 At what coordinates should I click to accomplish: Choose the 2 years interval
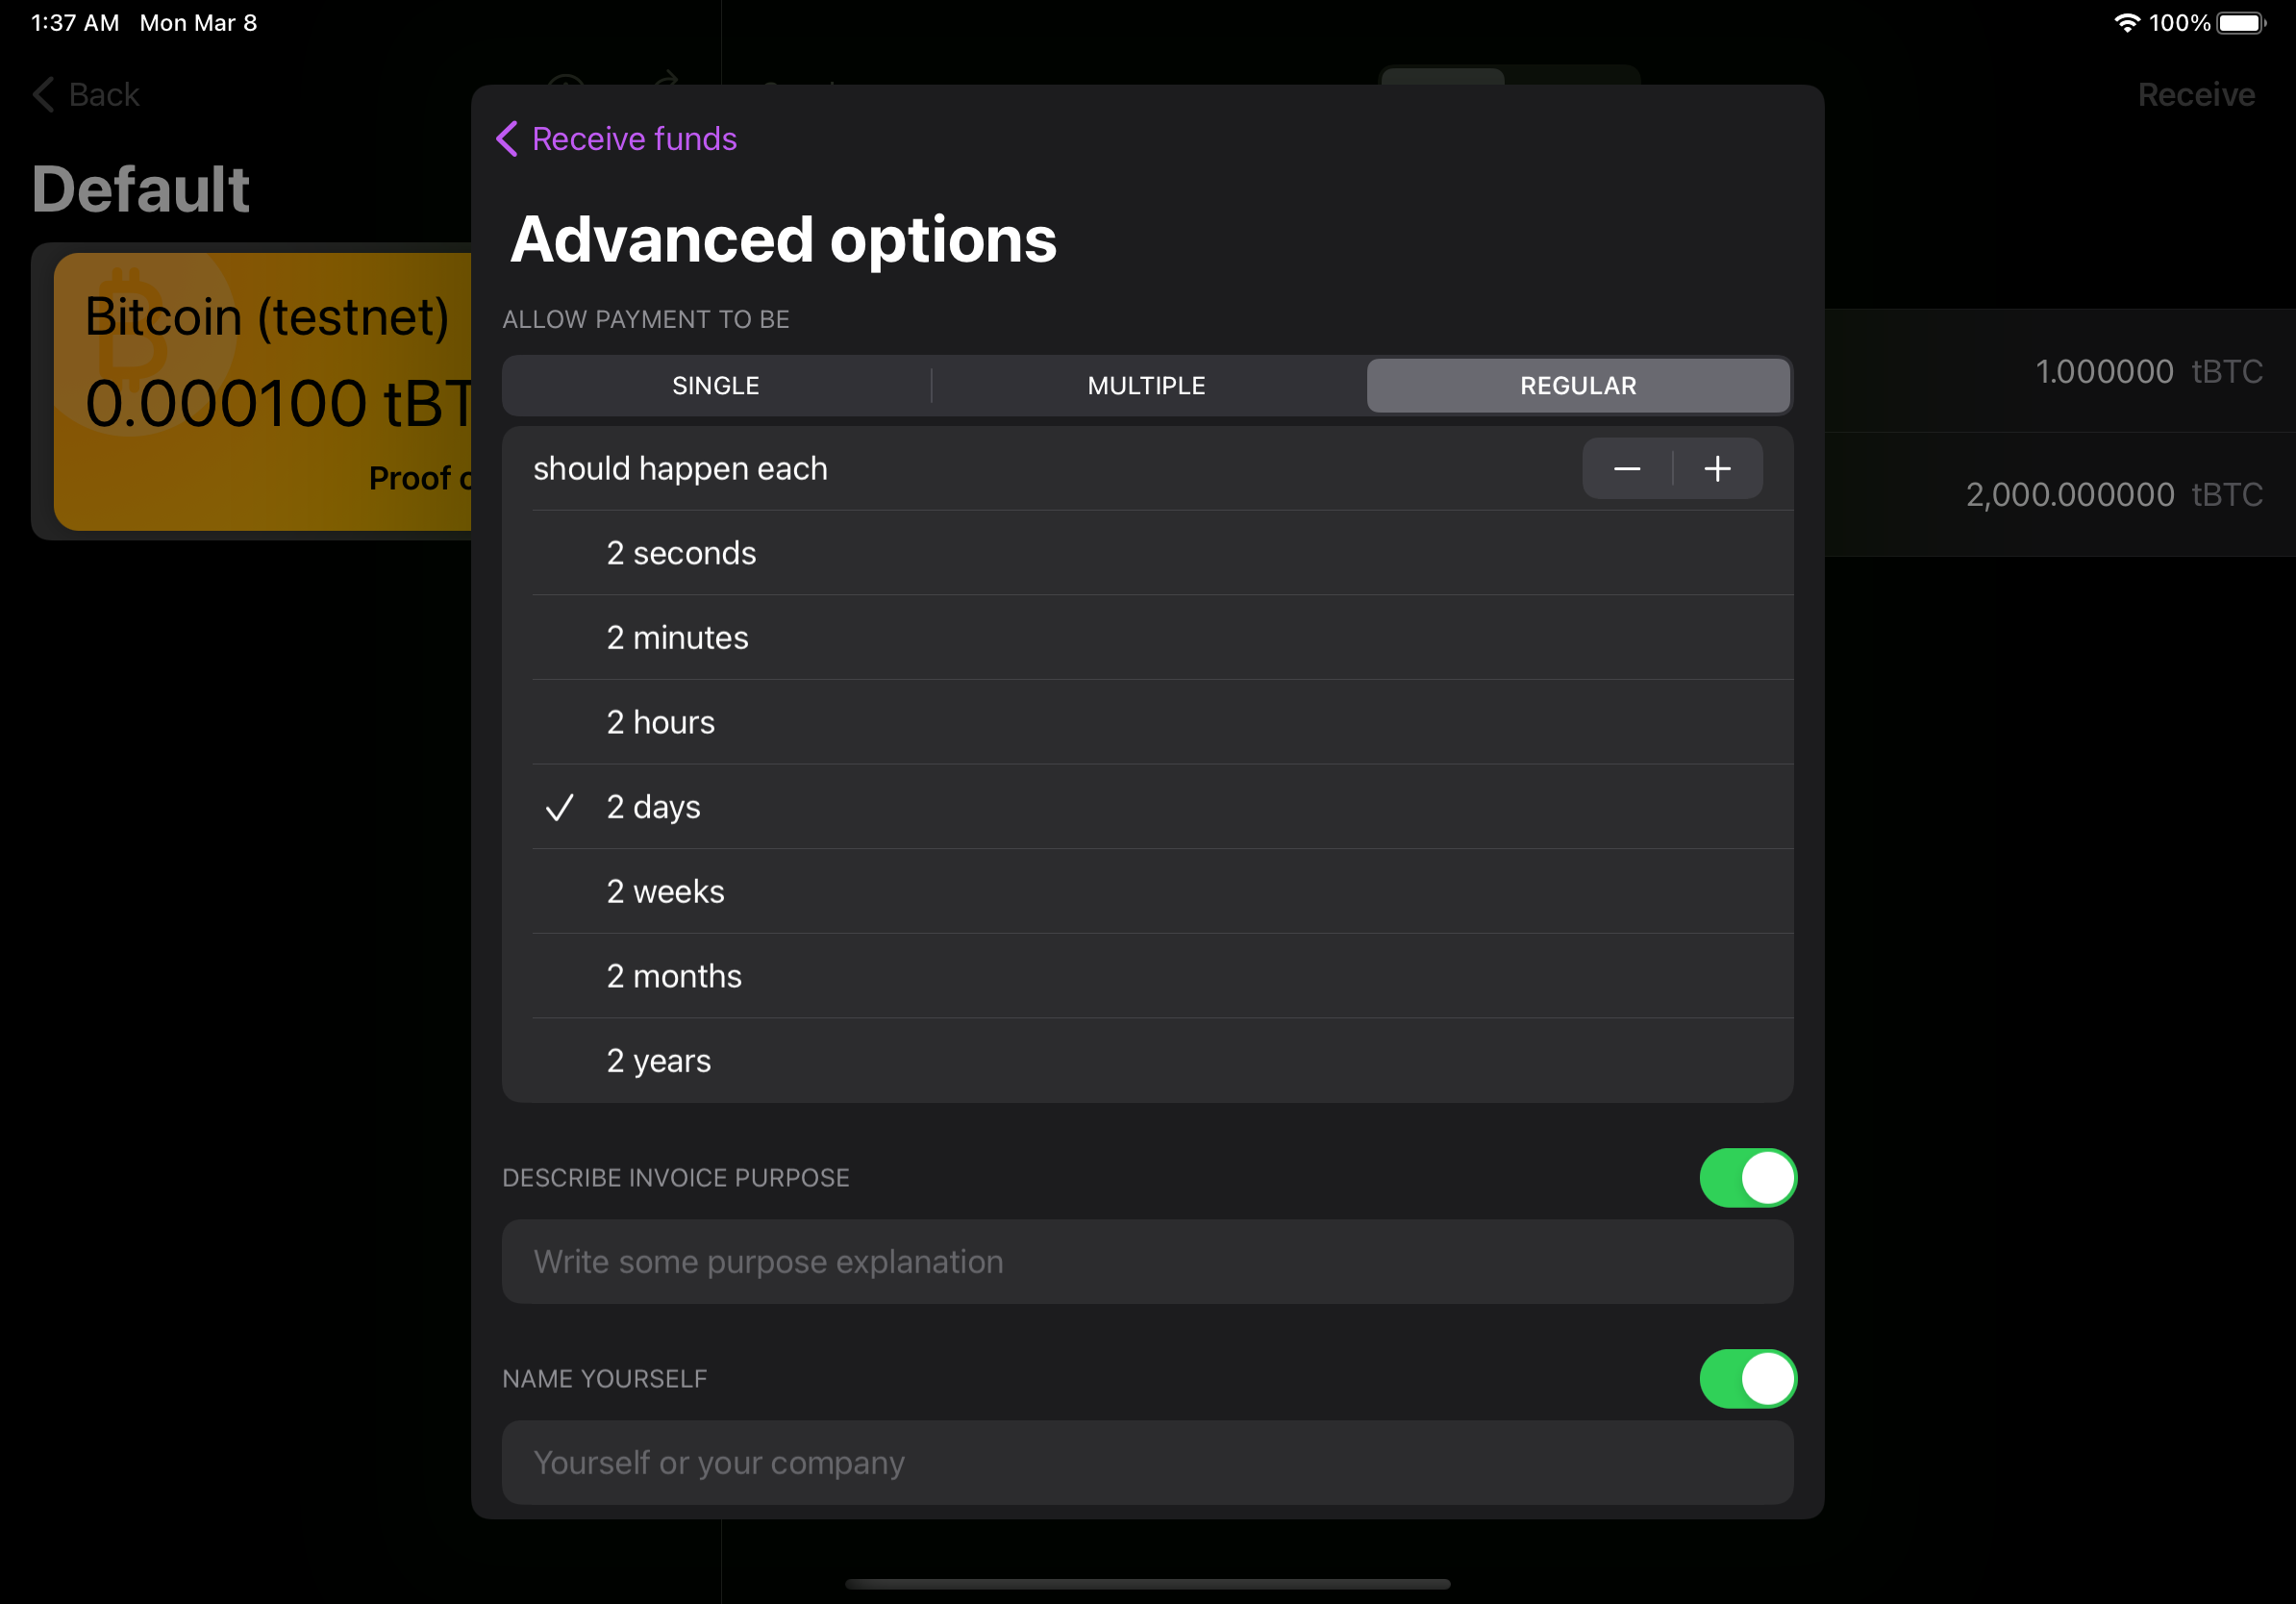[1147, 1060]
